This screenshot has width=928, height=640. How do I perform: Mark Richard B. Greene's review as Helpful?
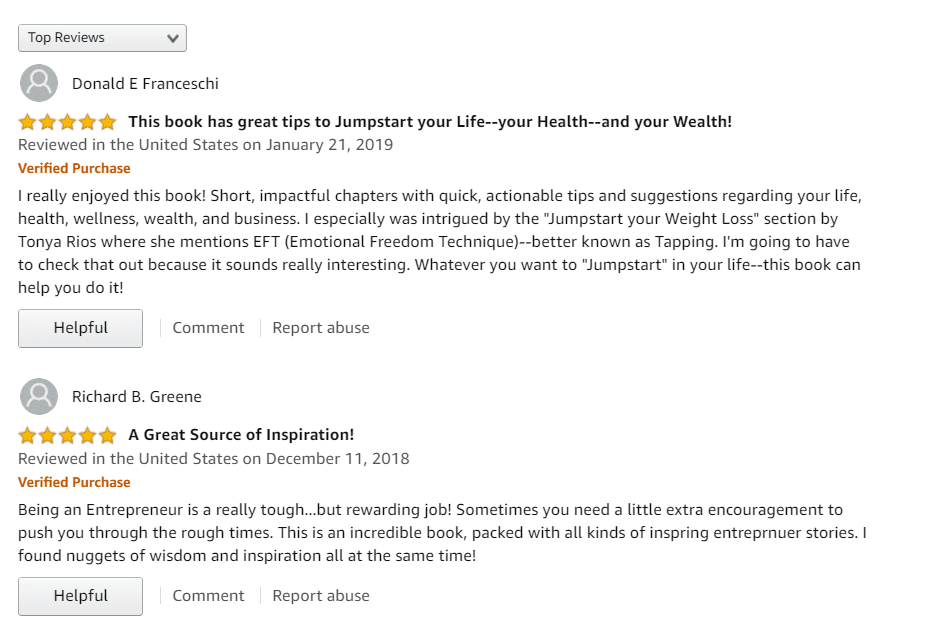point(80,596)
